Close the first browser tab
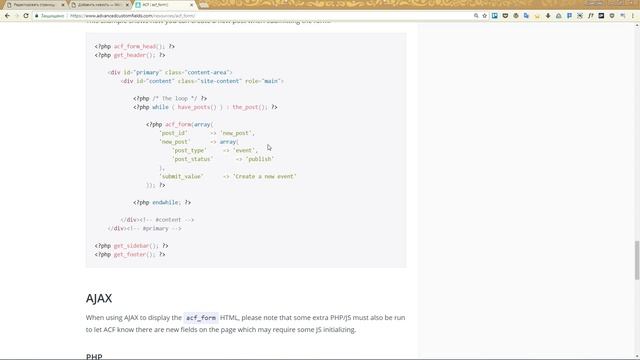Image resolution: width=640 pixels, height=360 pixels. 63,5
